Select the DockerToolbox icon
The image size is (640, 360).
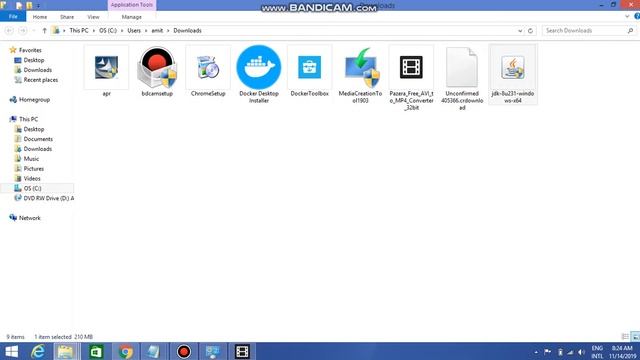(309, 68)
